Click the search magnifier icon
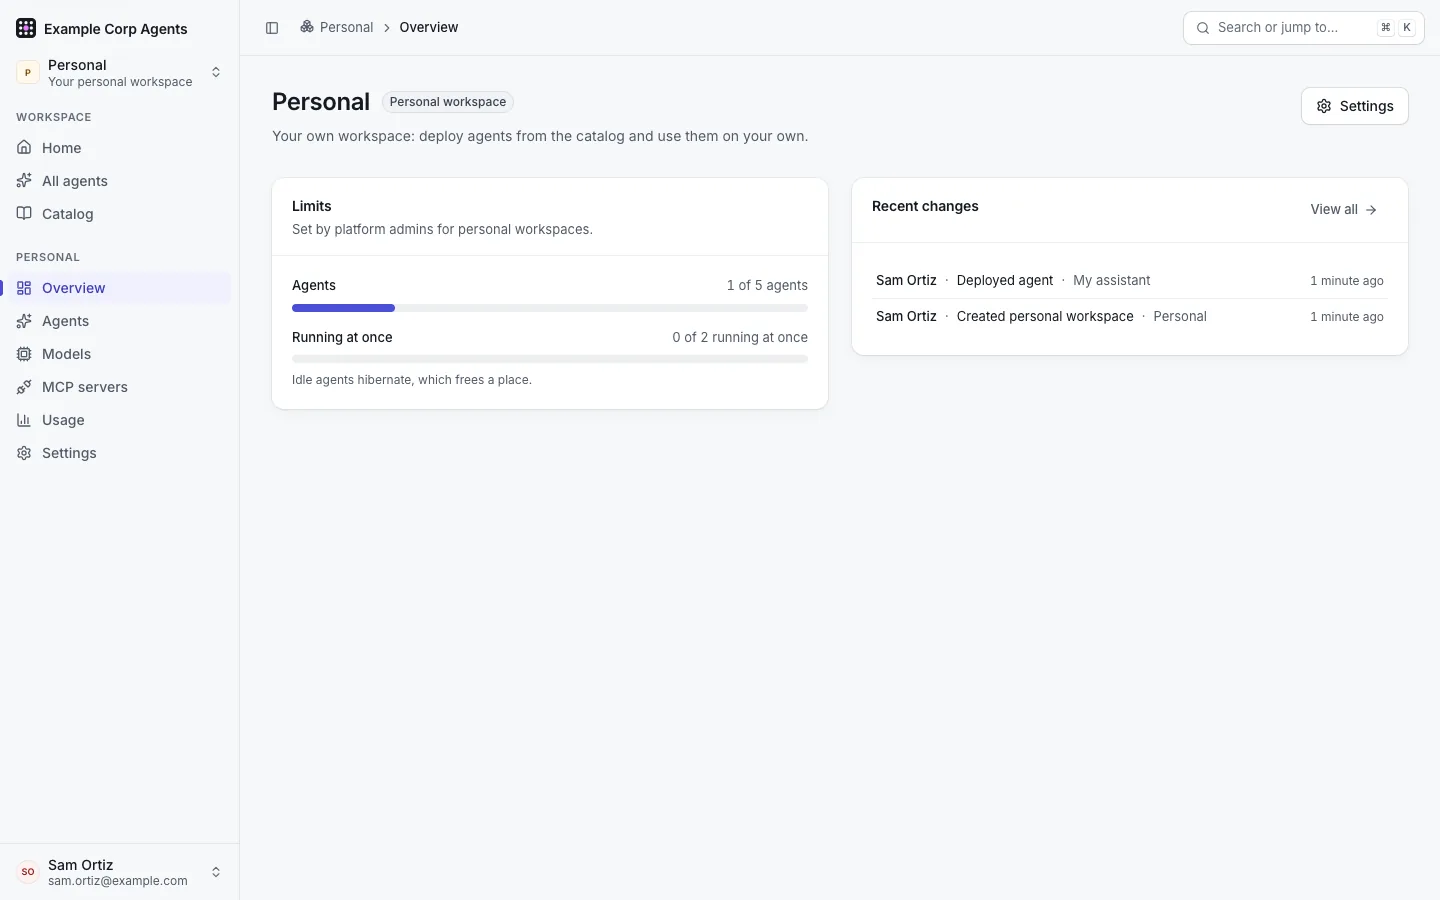This screenshot has width=1440, height=900. click(1203, 28)
